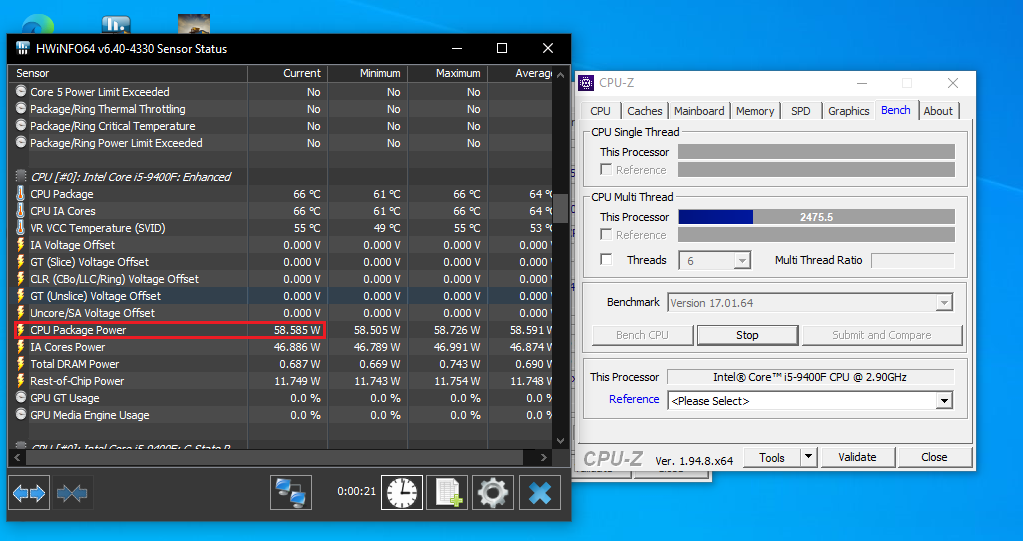Click the circle icon beside GPU Media Engine Usage
The image size is (1023, 541).
pyautogui.click(x=21, y=414)
